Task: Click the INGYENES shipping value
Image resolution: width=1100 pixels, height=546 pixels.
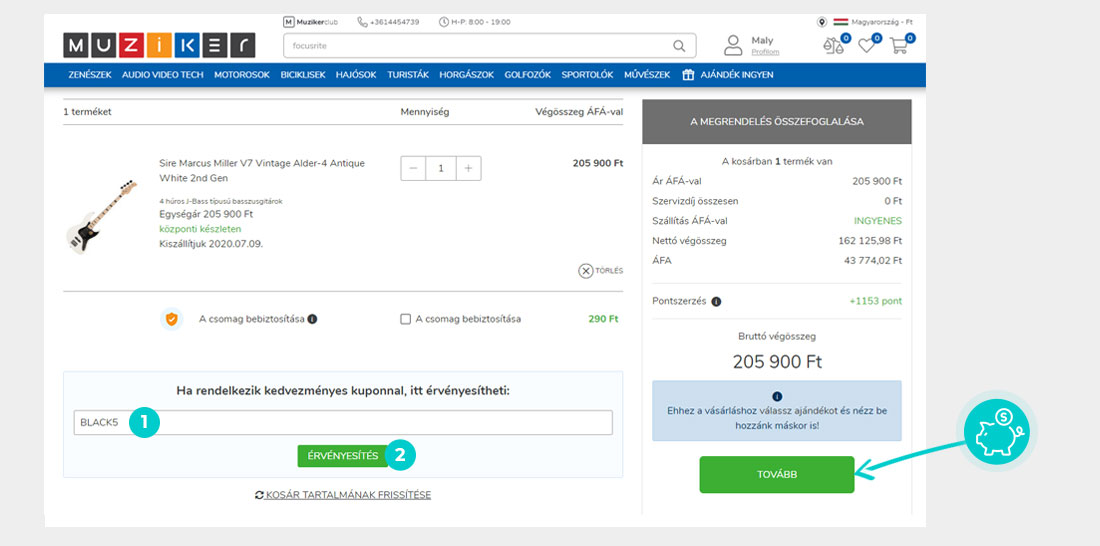Action: (878, 221)
